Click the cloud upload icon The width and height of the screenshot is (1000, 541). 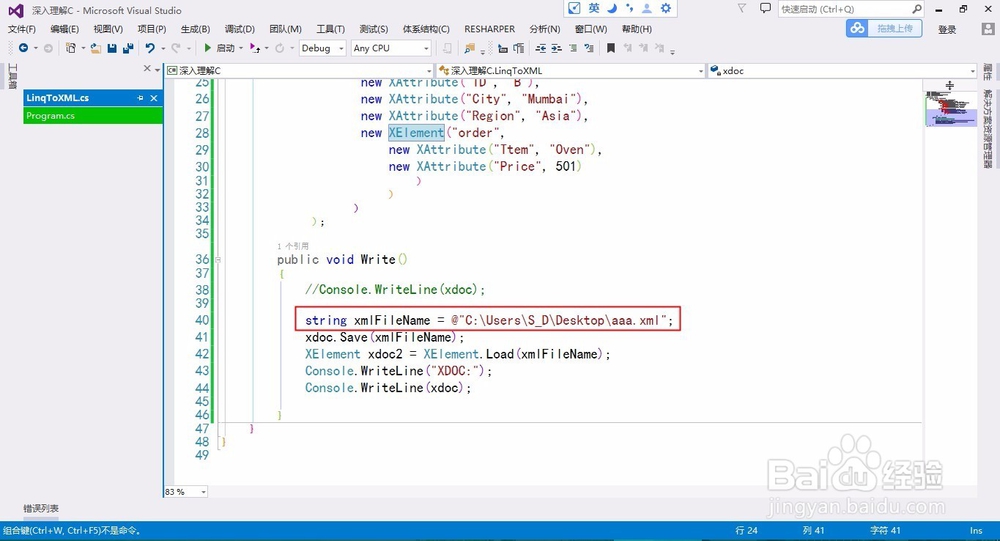[x=858, y=28]
